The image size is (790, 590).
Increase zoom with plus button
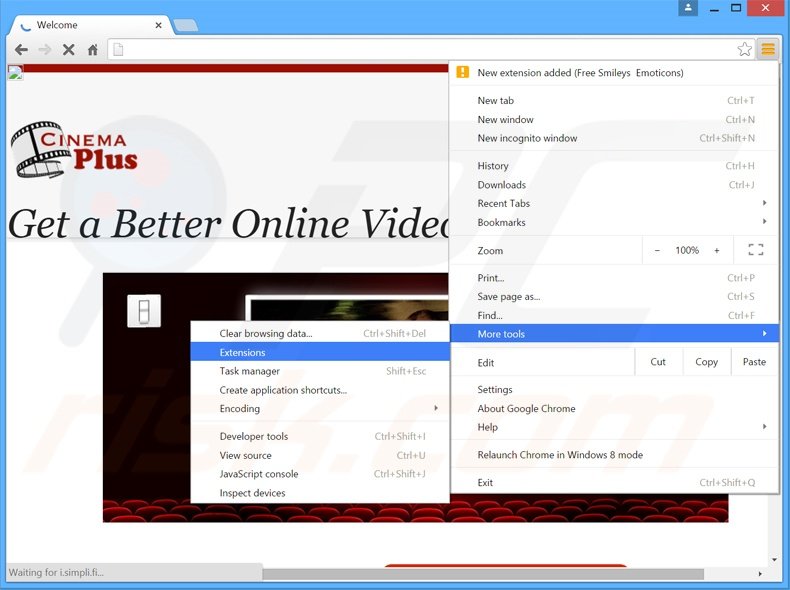716,250
